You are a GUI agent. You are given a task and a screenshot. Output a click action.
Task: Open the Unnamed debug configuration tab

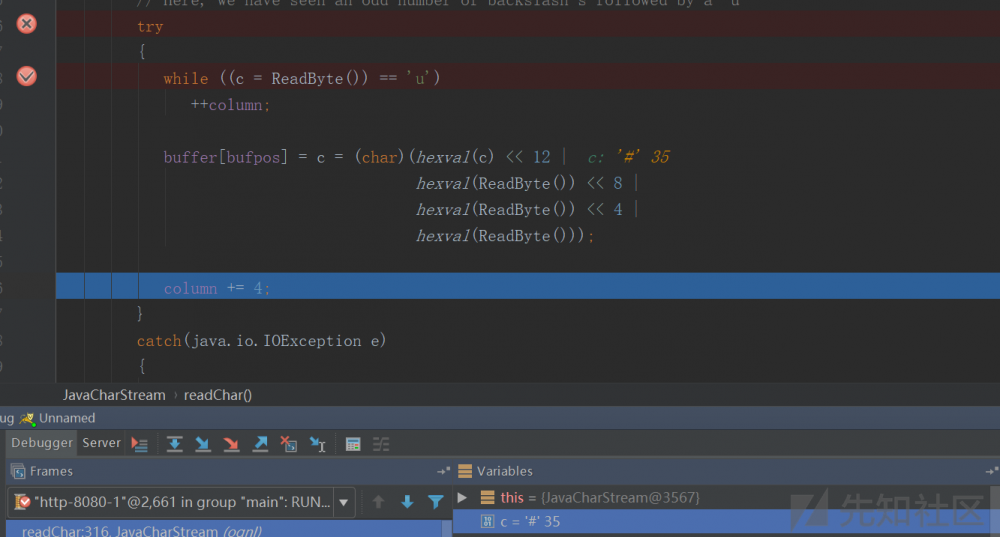click(58, 418)
